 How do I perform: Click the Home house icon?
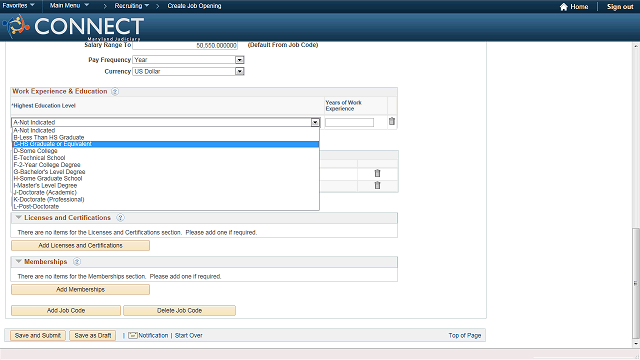563,7
